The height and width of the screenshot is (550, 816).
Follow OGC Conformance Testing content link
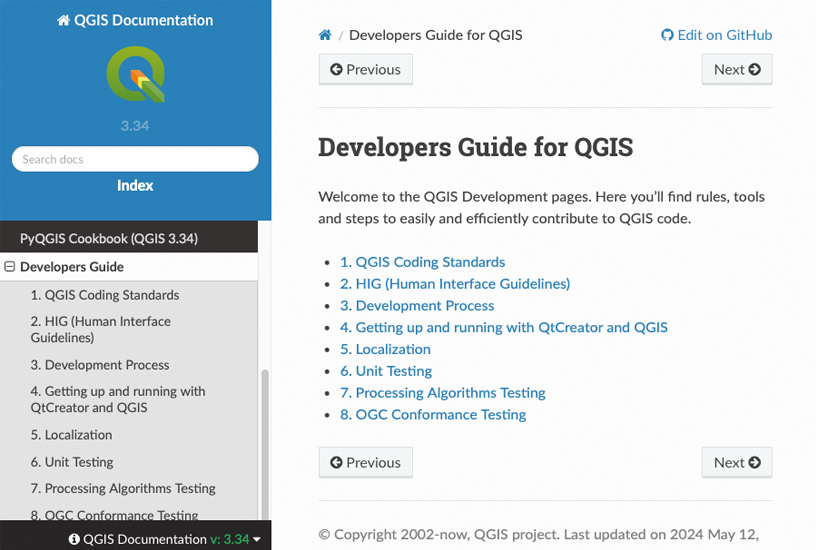click(440, 414)
